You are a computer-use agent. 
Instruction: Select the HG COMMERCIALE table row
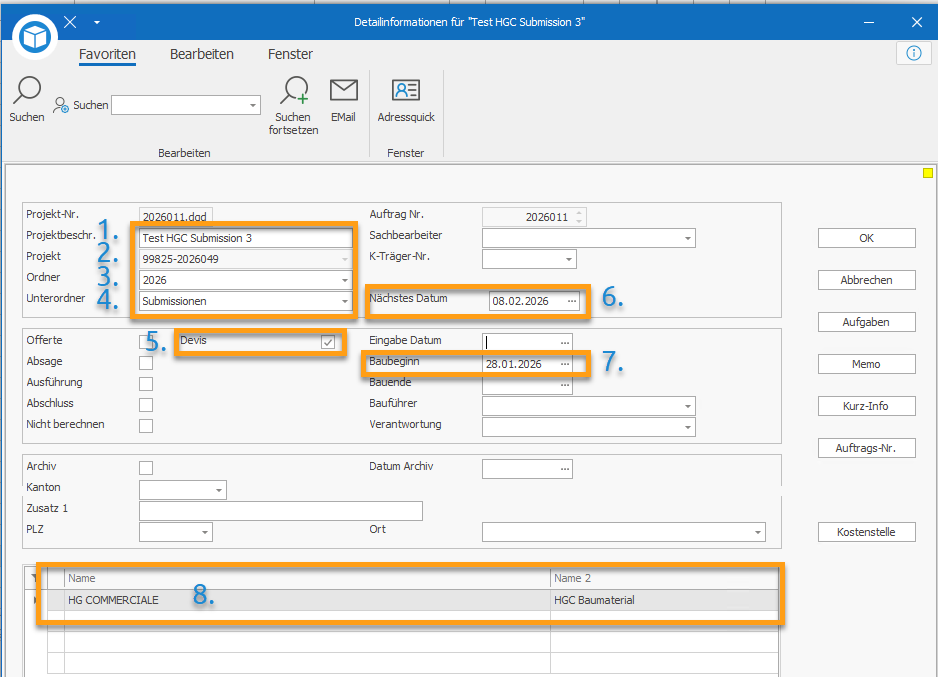coord(413,600)
